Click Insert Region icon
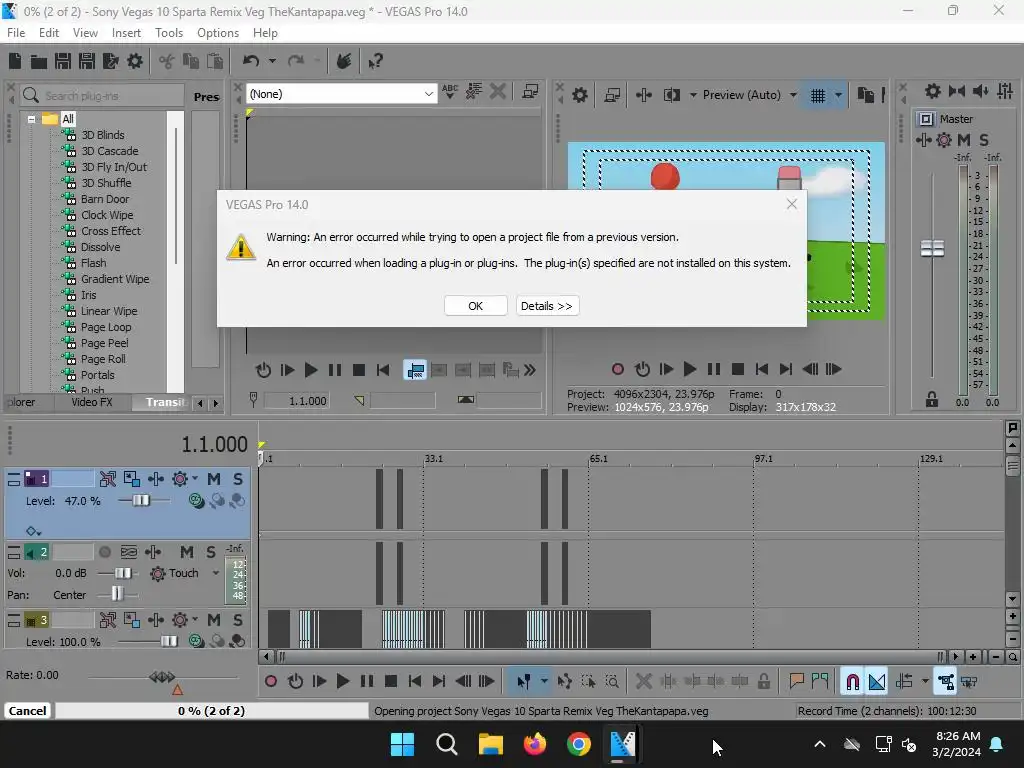The width and height of the screenshot is (1024, 768). click(820, 682)
